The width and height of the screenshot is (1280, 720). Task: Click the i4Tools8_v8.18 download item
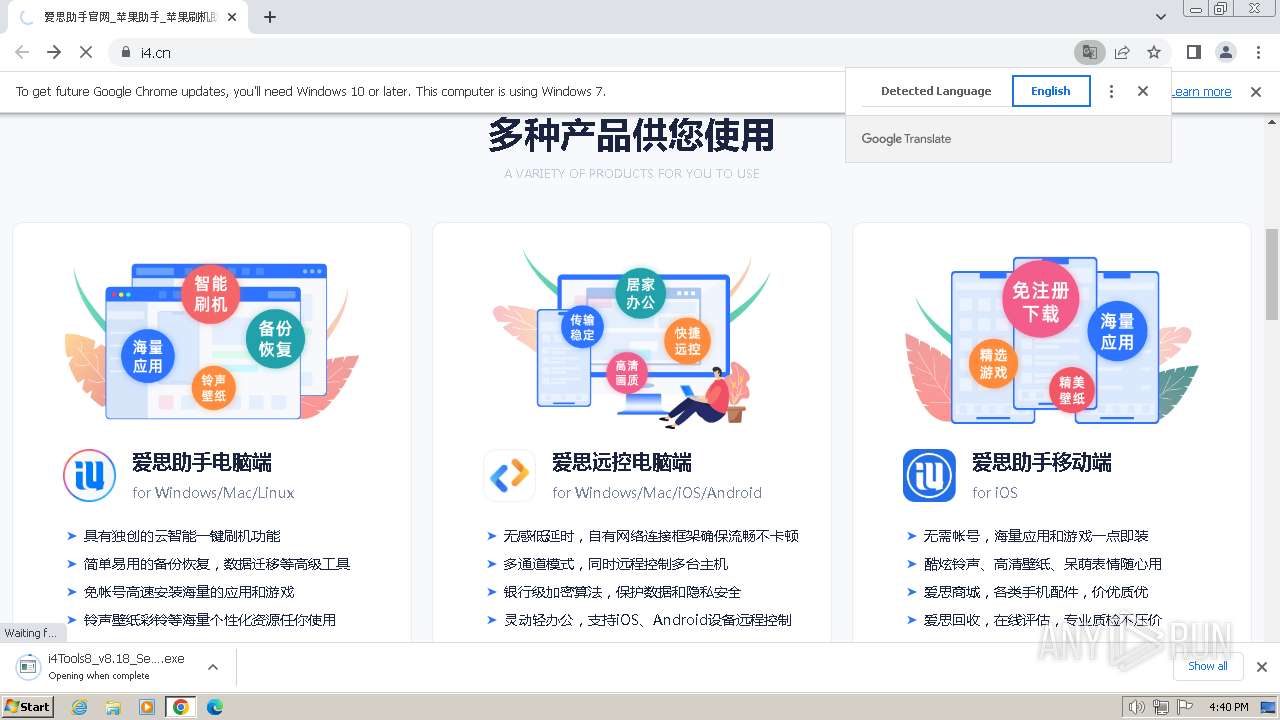(x=116, y=667)
